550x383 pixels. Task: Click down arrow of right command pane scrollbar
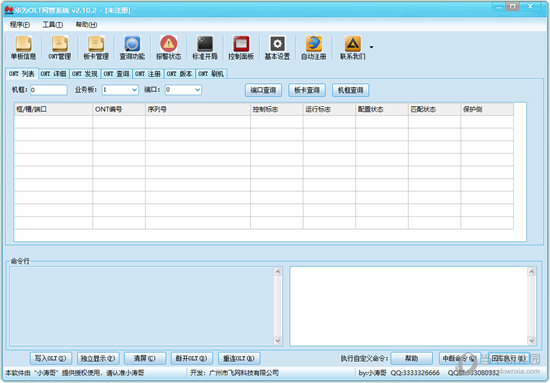(x=531, y=340)
